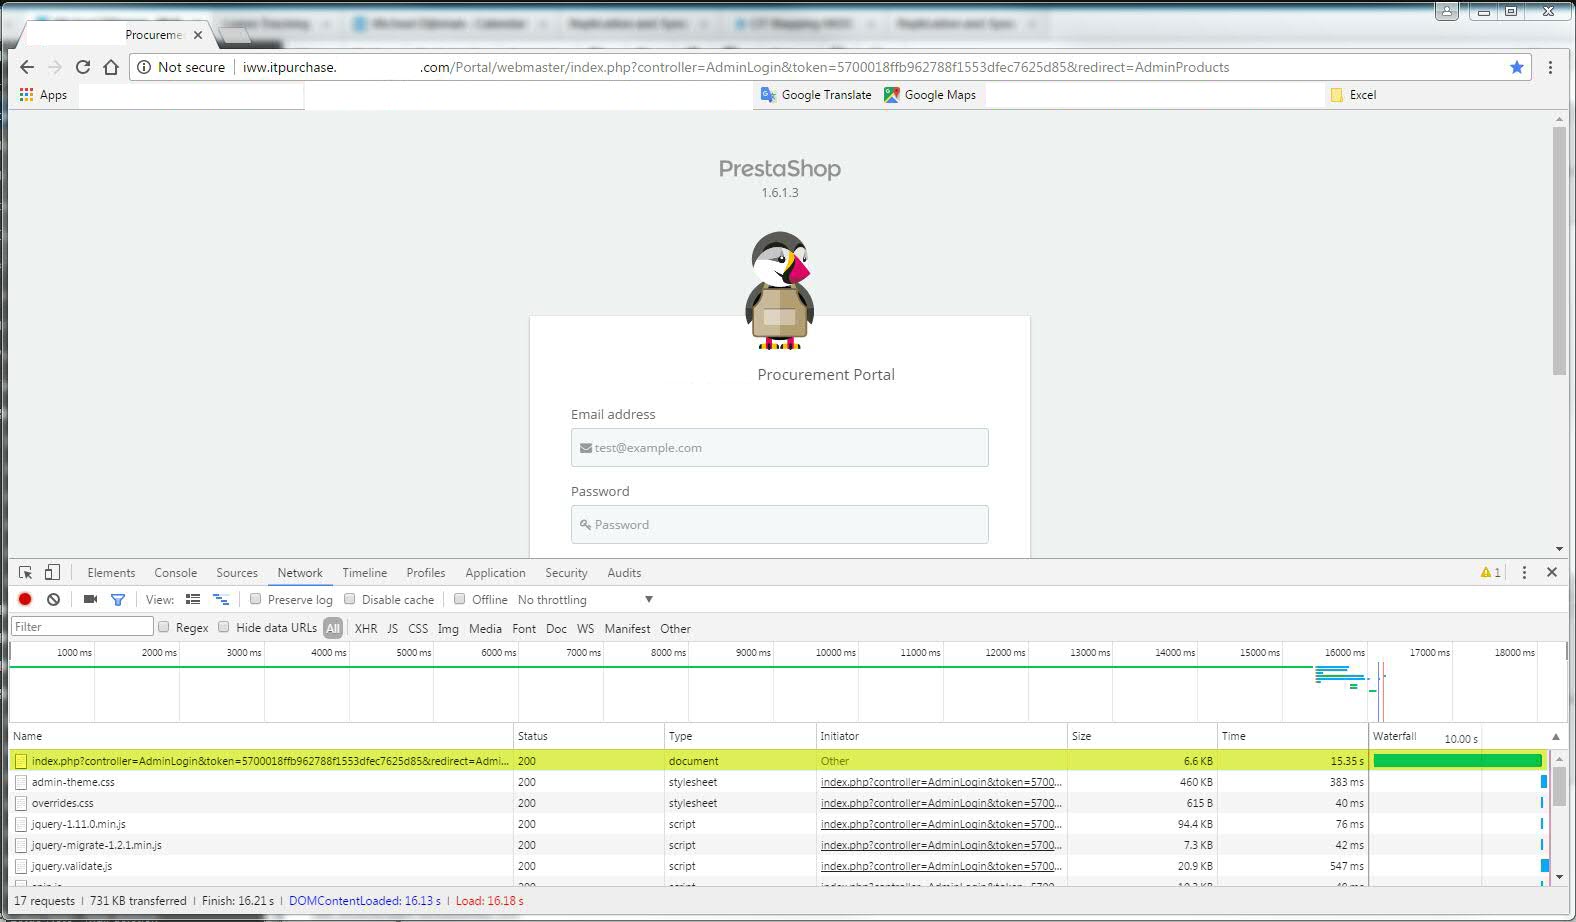This screenshot has width=1576, height=922.
Task: Click the Email address input field
Action: tap(779, 448)
